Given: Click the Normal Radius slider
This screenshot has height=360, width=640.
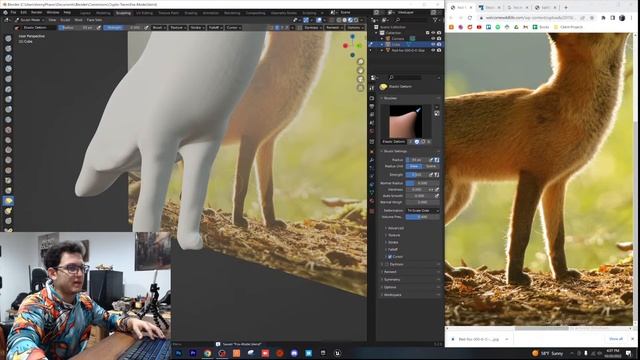Looking at the screenshot, I should [x=422, y=183].
